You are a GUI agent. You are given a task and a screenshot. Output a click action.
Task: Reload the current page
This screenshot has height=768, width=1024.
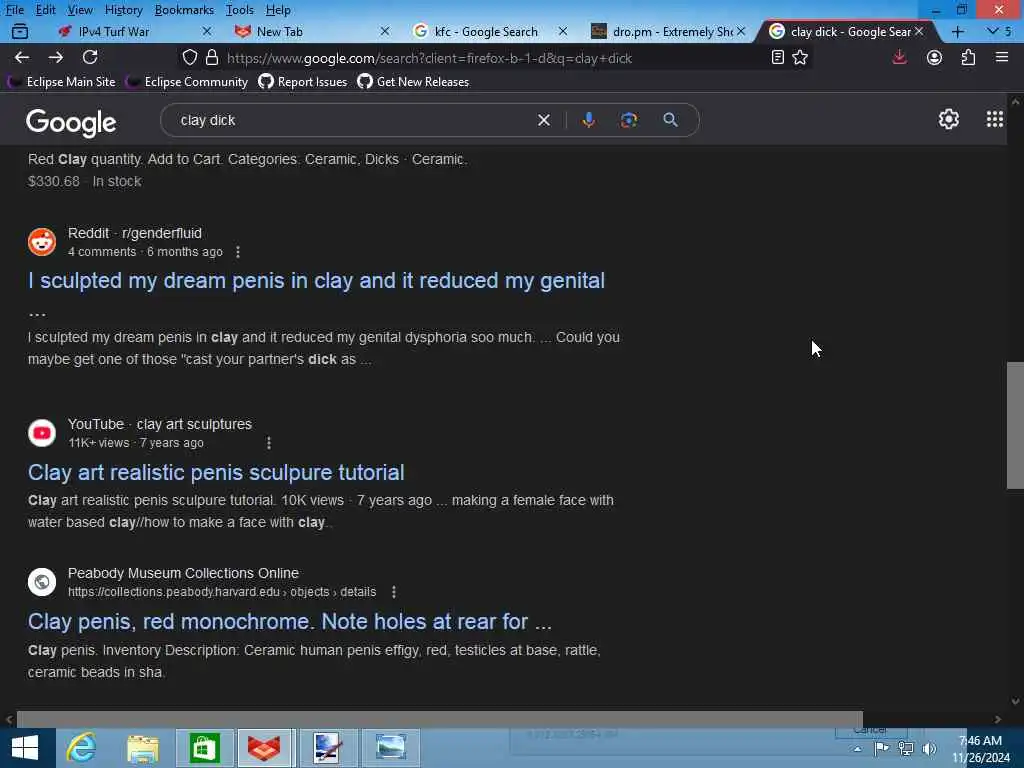(90, 57)
